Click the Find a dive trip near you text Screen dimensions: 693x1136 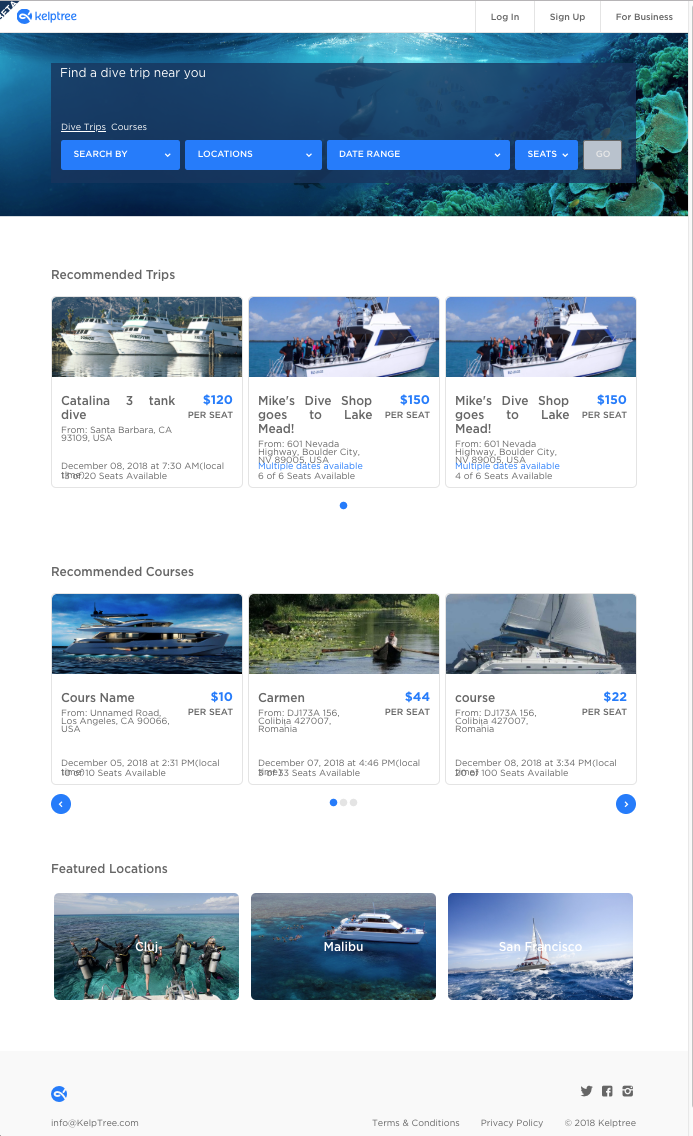[x=133, y=72]
